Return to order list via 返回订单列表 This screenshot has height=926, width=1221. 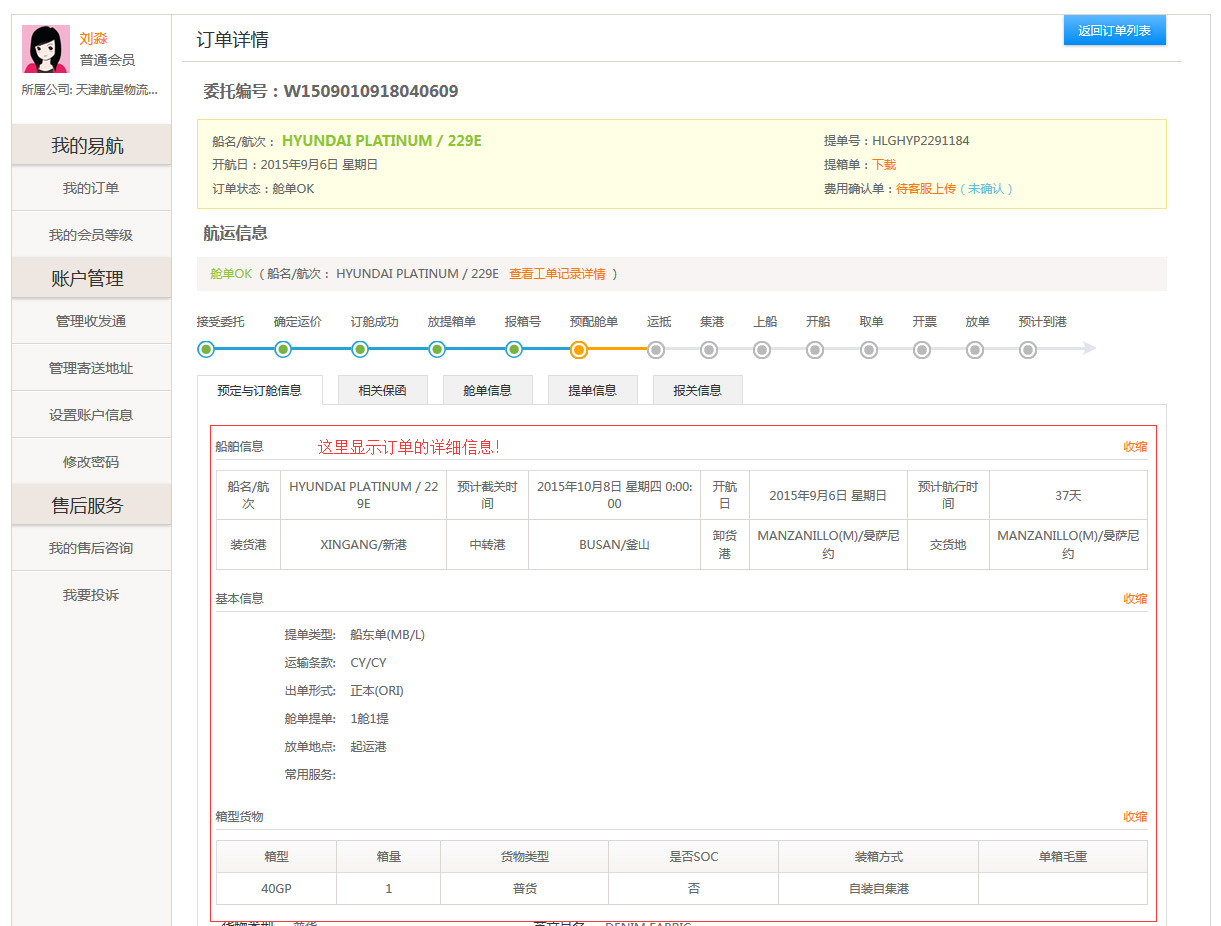pos(1114,31)
